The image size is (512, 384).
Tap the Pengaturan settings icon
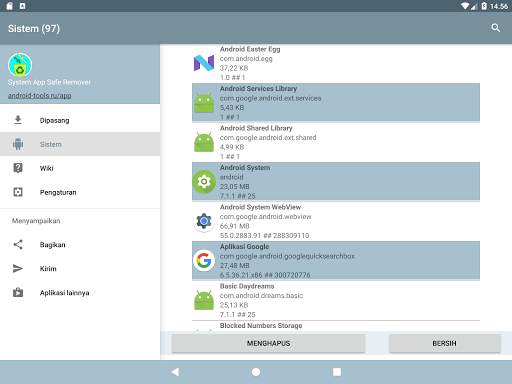[18, 192]
